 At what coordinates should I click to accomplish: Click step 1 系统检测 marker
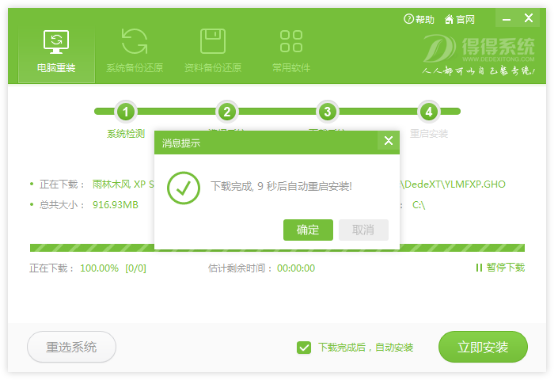pyautogui.click(x=125, y=112)
